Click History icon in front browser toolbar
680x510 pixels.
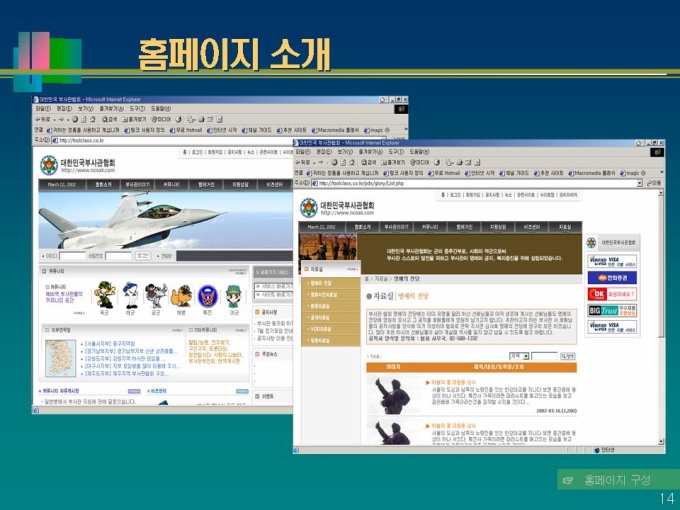(437, 162)
